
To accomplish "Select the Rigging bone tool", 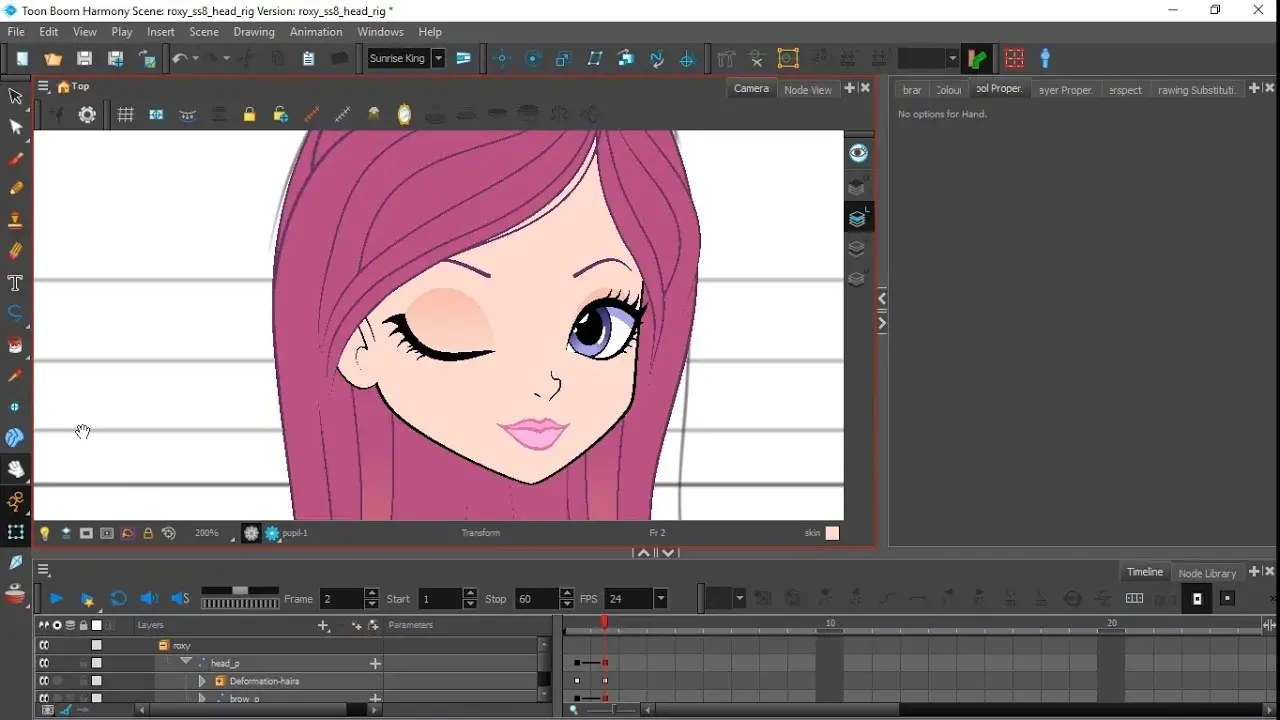I will tap(15, 501).
